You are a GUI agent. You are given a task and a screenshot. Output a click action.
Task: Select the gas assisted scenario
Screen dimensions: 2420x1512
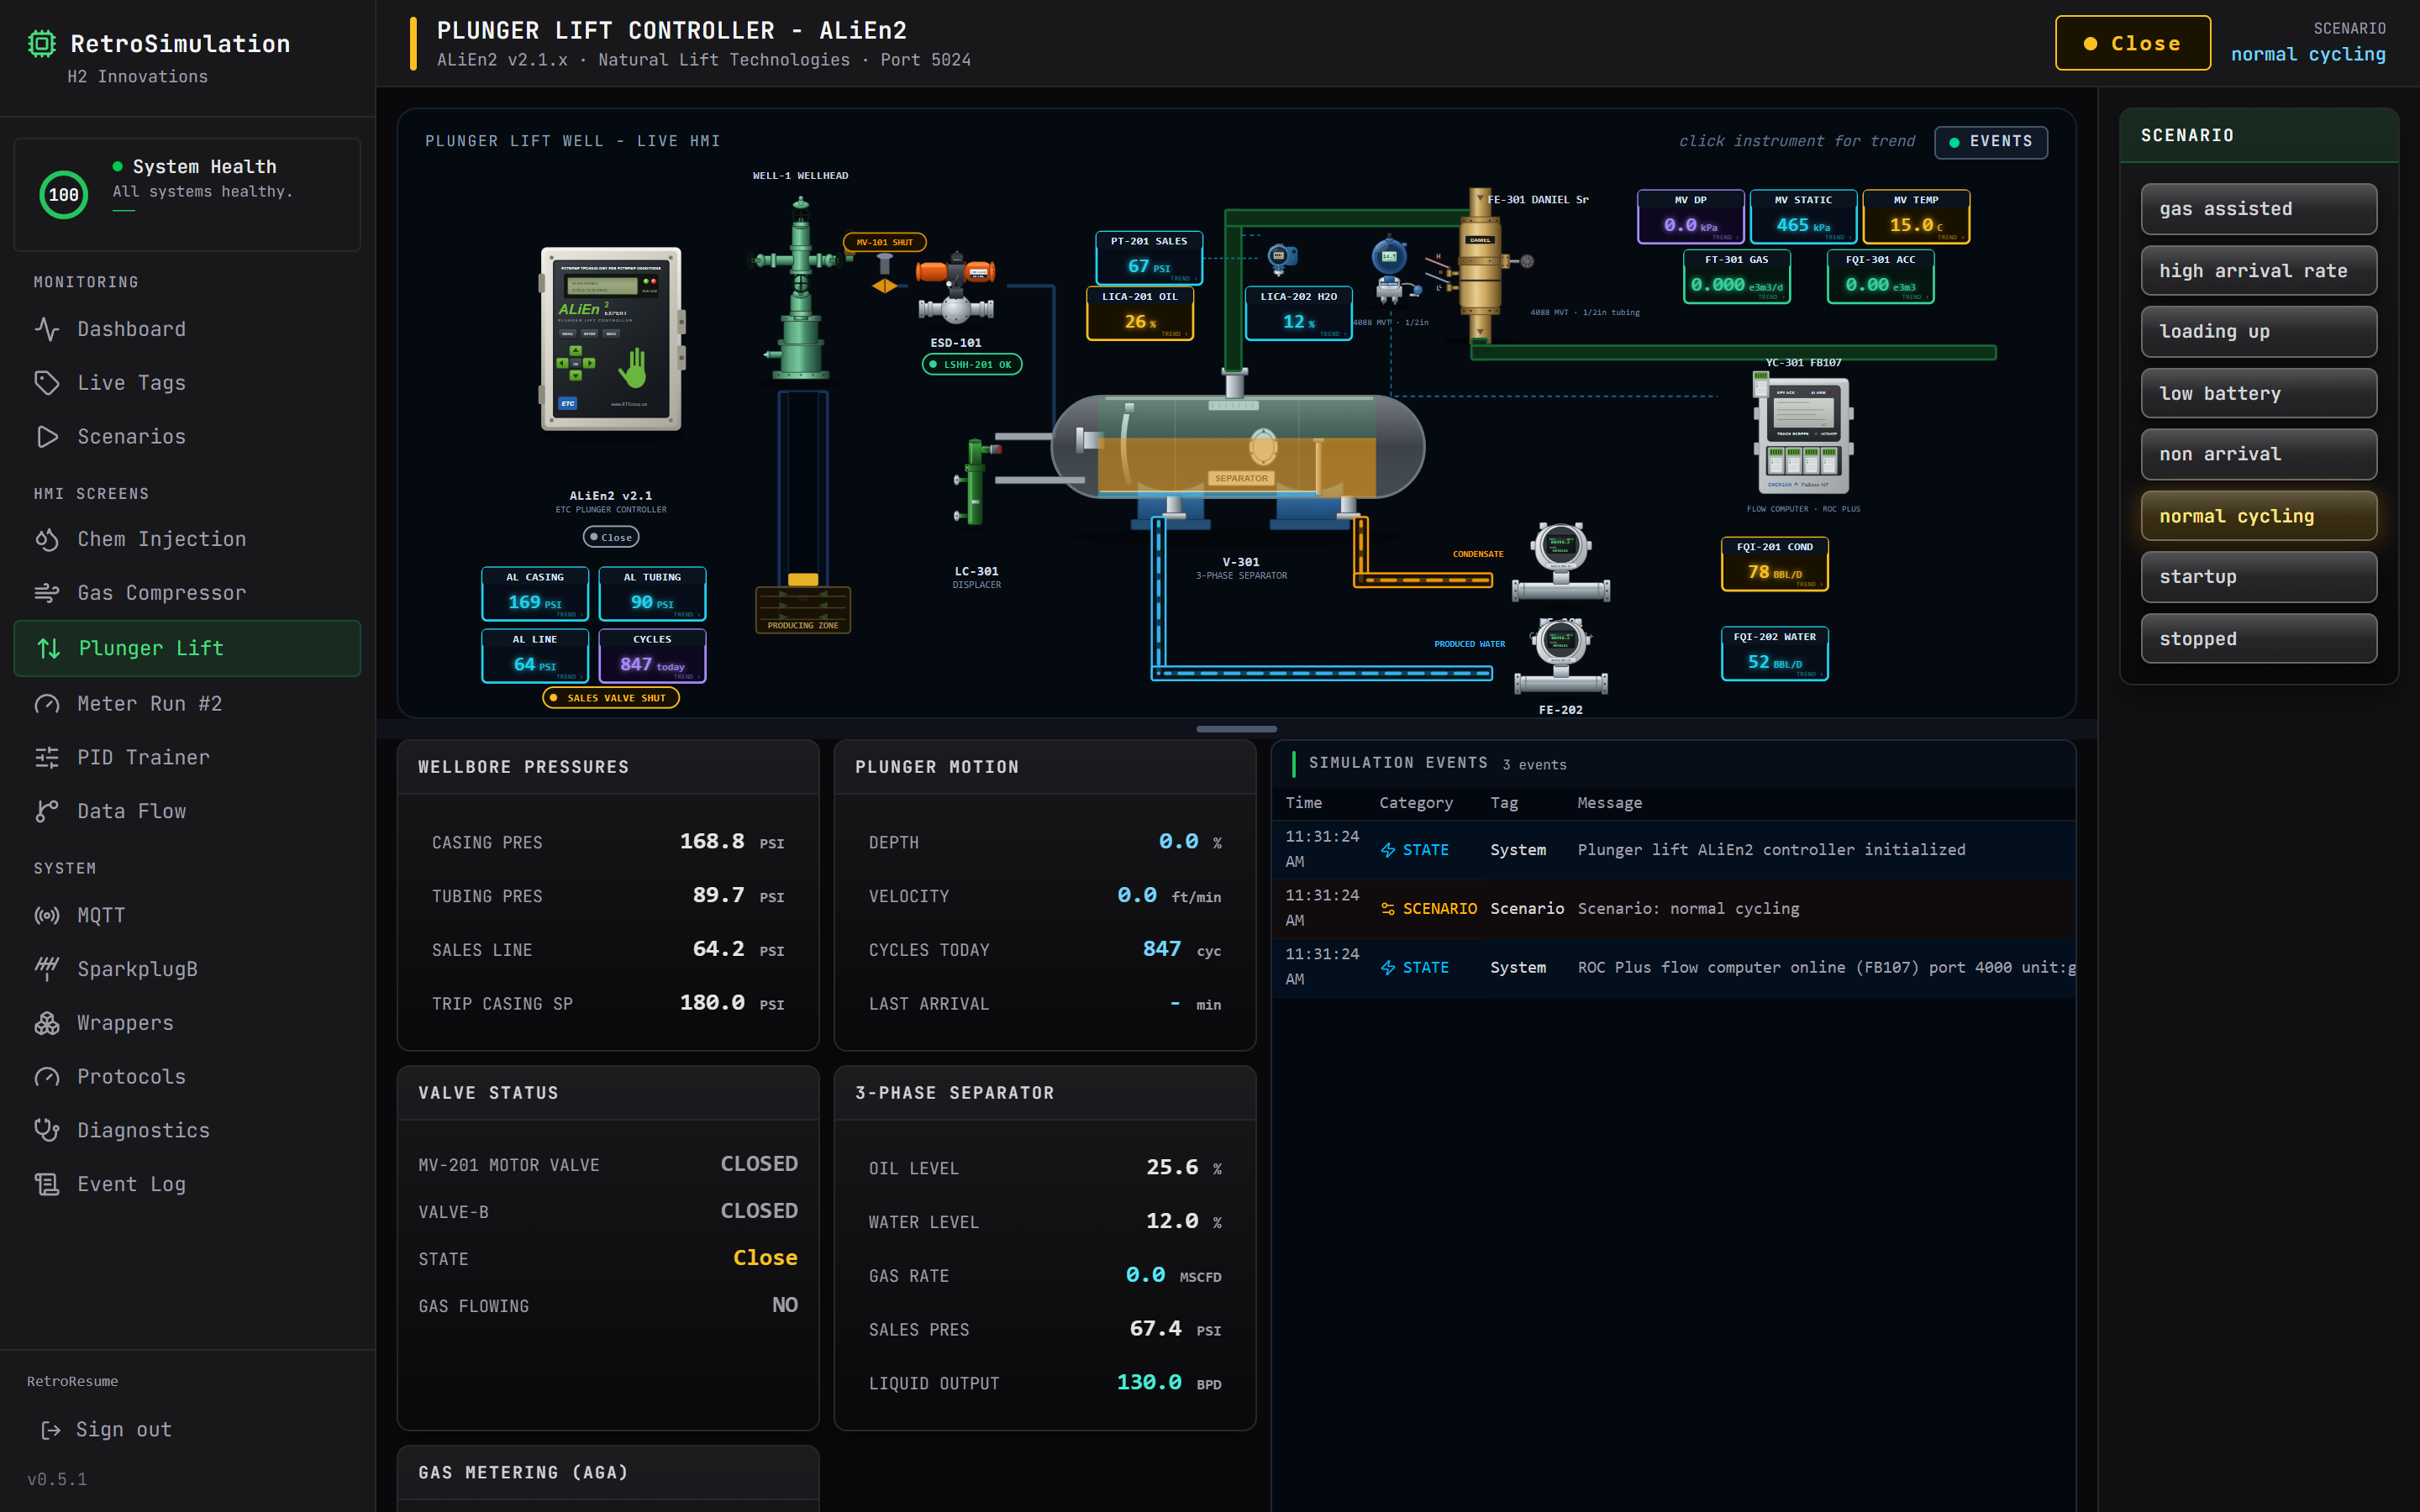click(2259, 209)
